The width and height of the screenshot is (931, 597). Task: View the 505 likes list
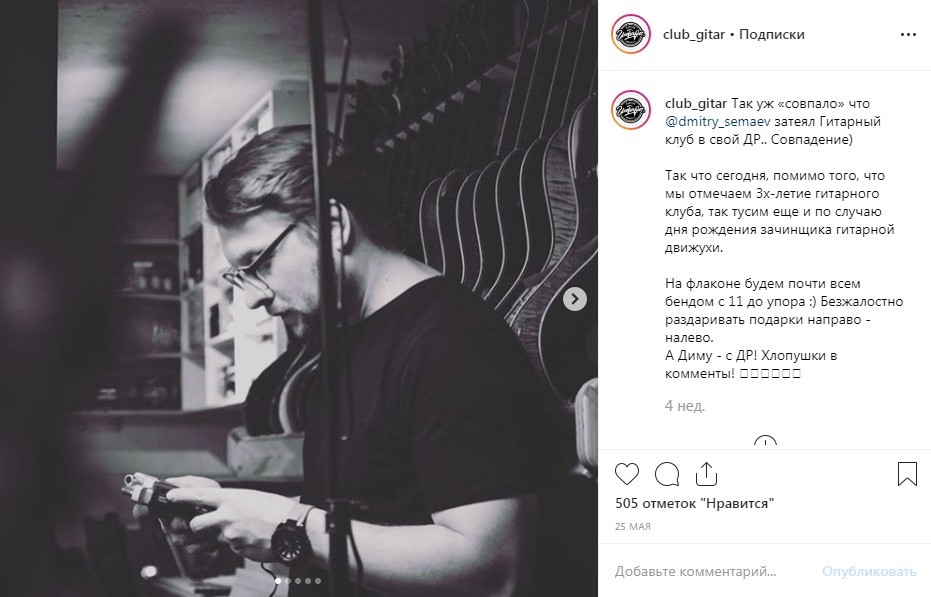tap(694, 503)
